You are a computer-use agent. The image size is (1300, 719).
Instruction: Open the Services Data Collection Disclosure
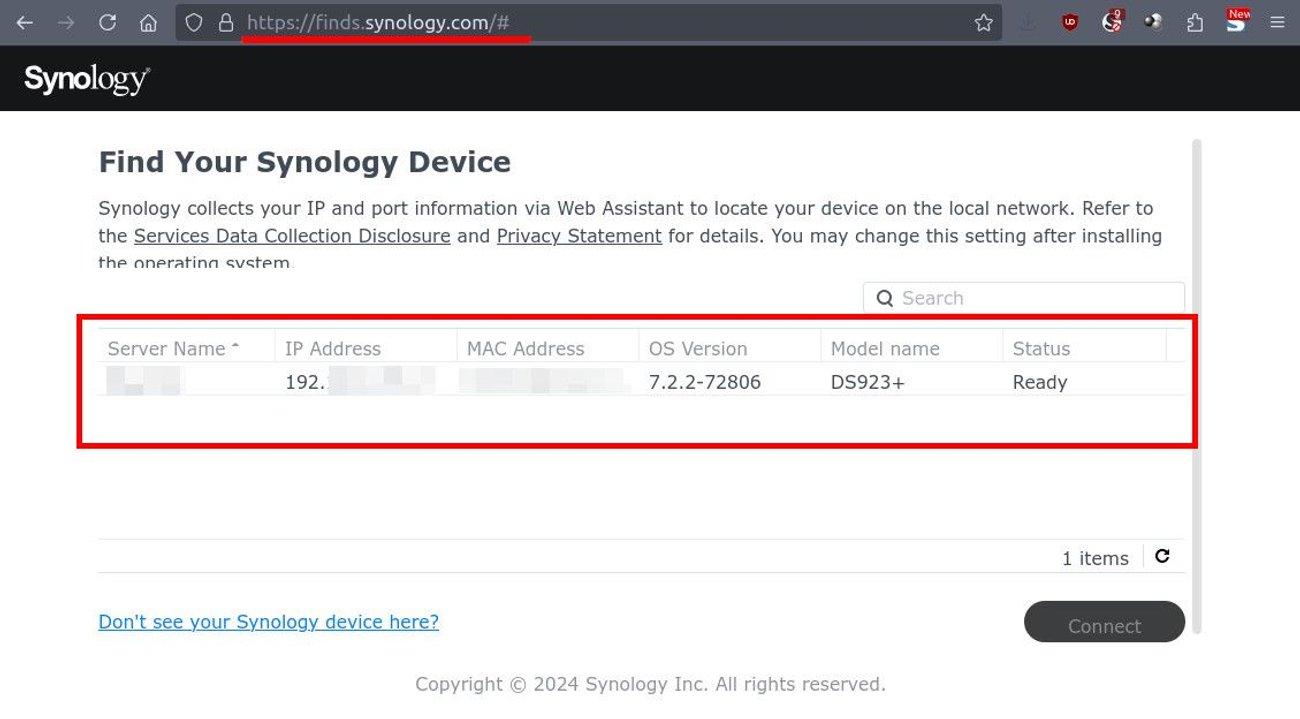(292, 236)
